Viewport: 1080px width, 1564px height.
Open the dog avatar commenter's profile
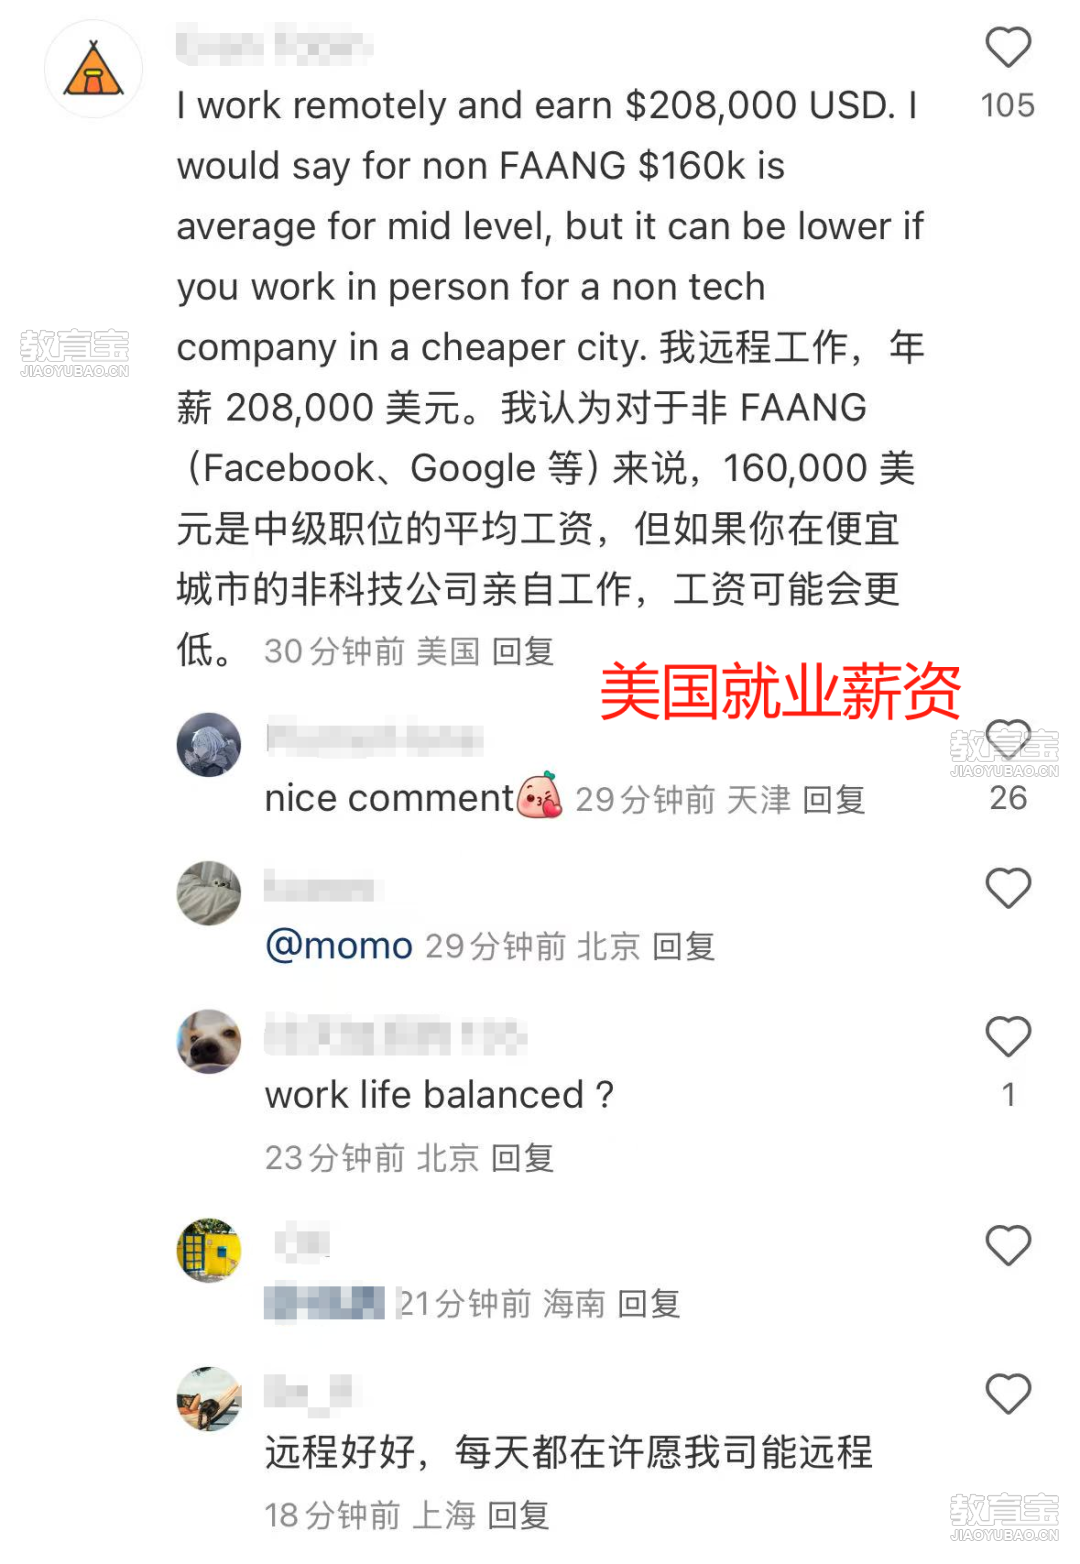[x=209, y=1042]
